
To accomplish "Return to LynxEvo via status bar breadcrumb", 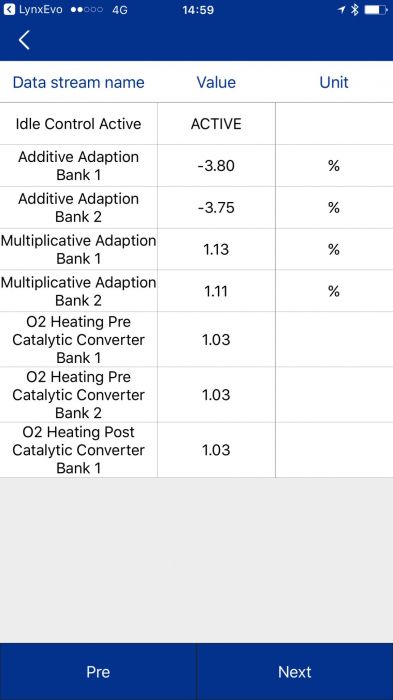I will [x=33, y=9].
